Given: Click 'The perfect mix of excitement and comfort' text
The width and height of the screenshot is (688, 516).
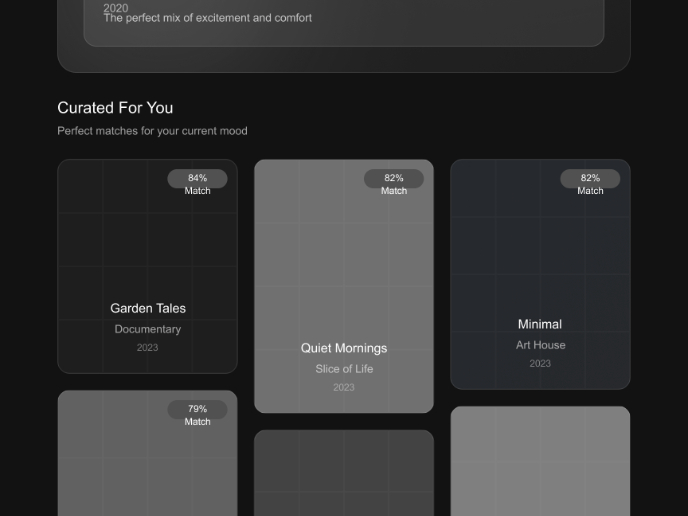Looking at the screenshot, I should [x=208, y=18].
